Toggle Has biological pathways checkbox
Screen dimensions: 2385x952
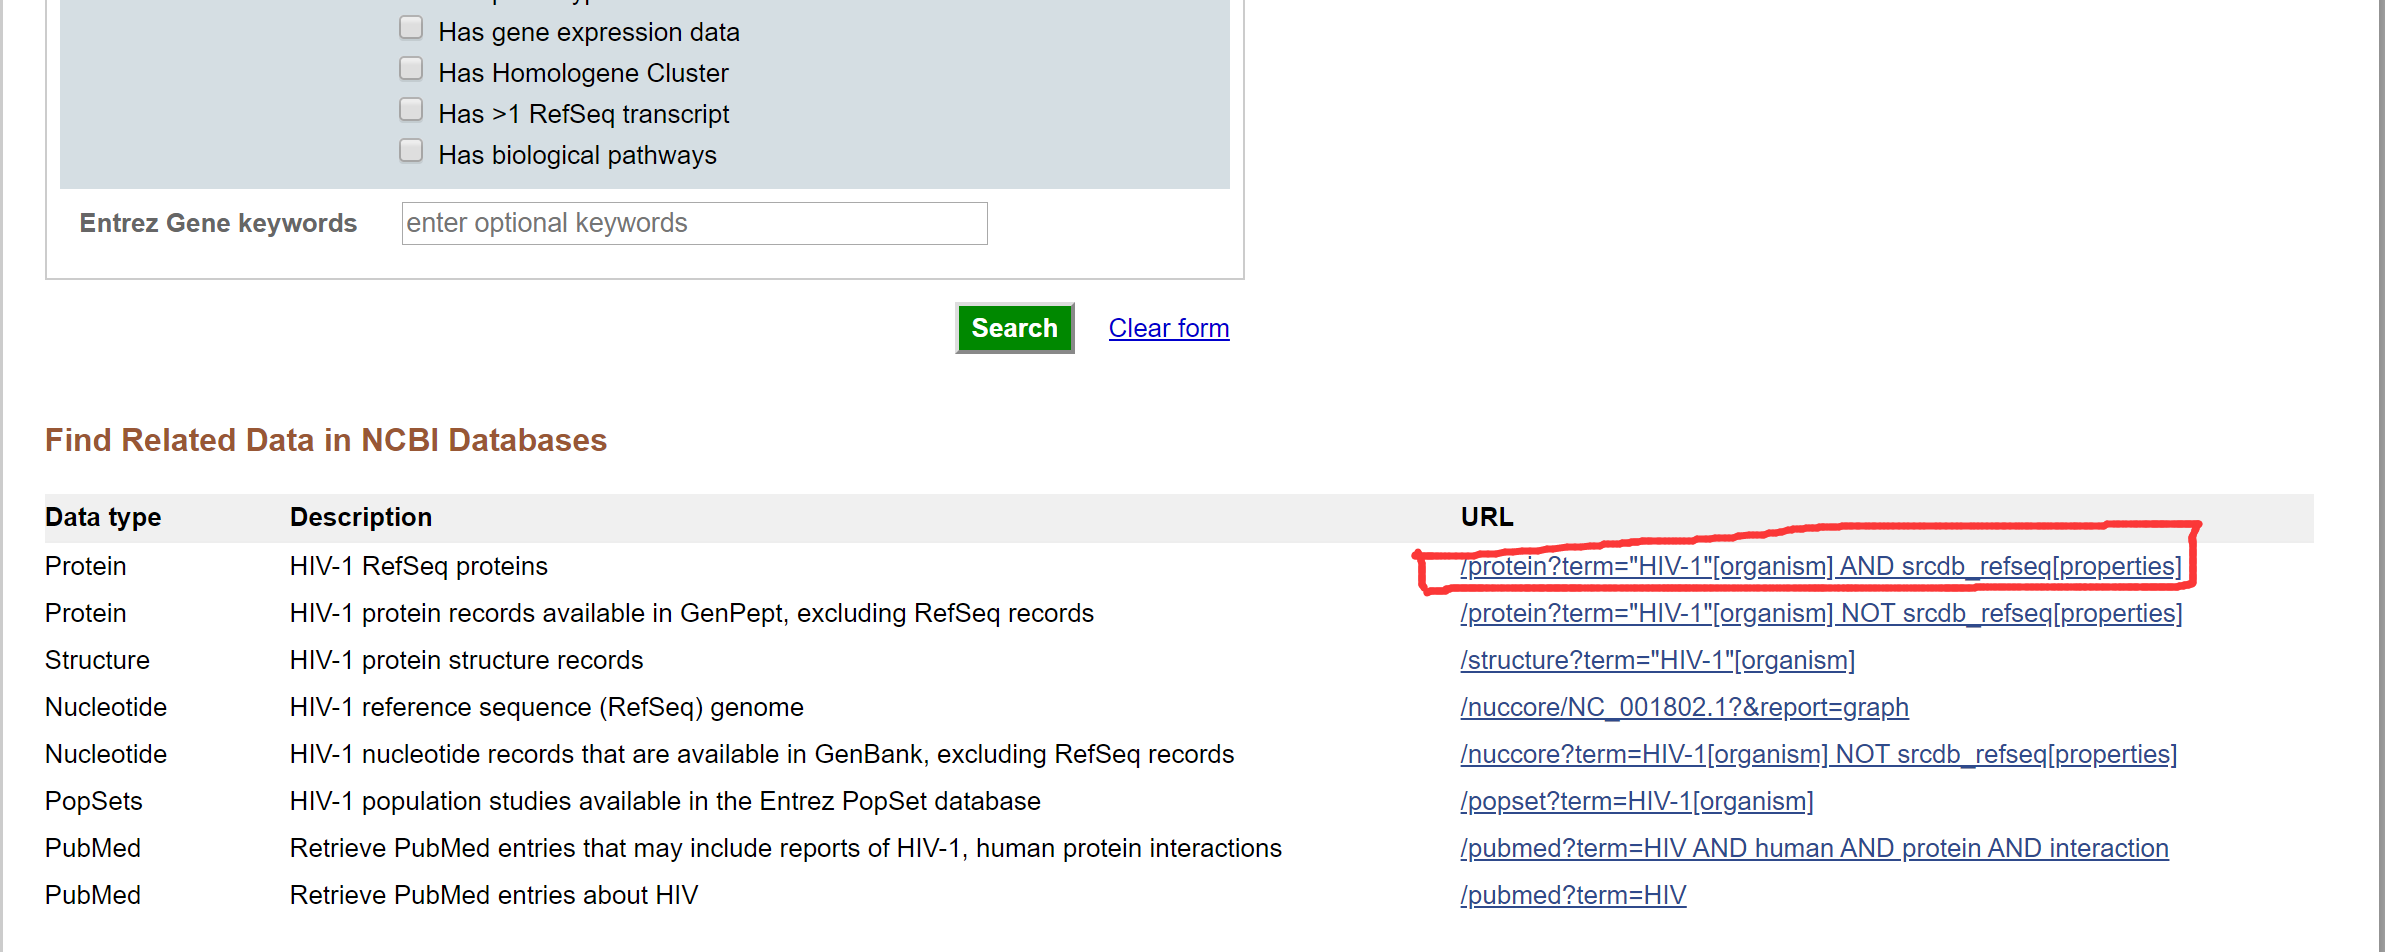point(411,151)
